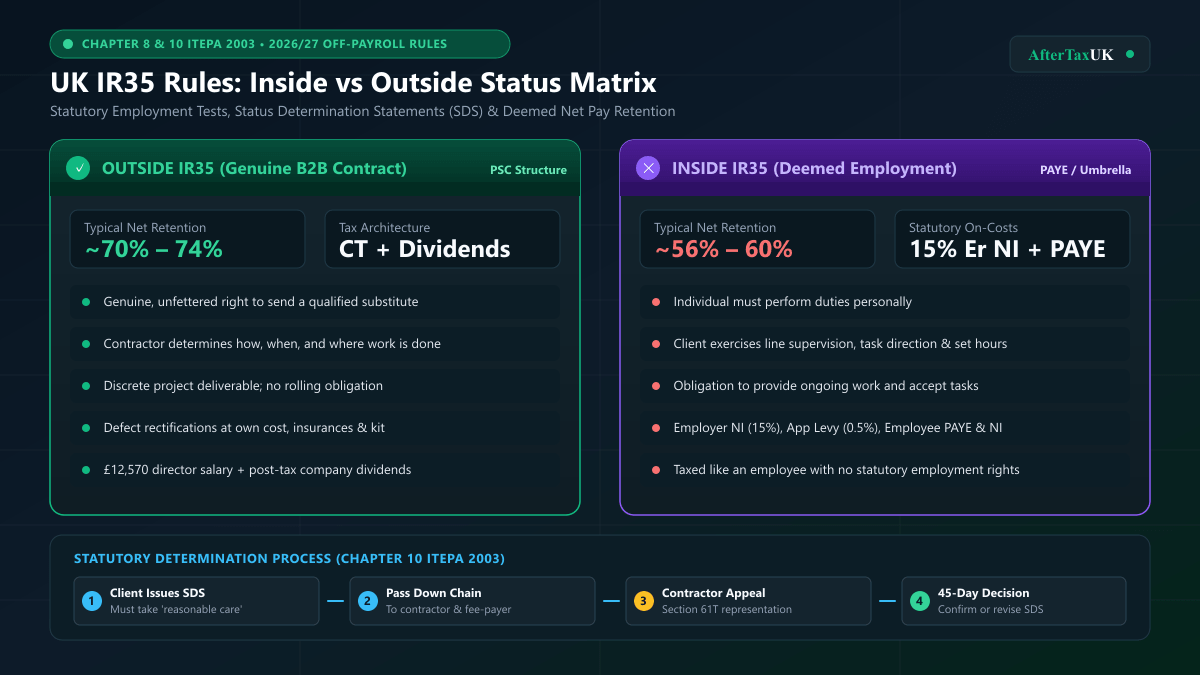Click 'To contractor & fee-payer' caption
This screenshot has height=675, width=1200.
point(448,609)
